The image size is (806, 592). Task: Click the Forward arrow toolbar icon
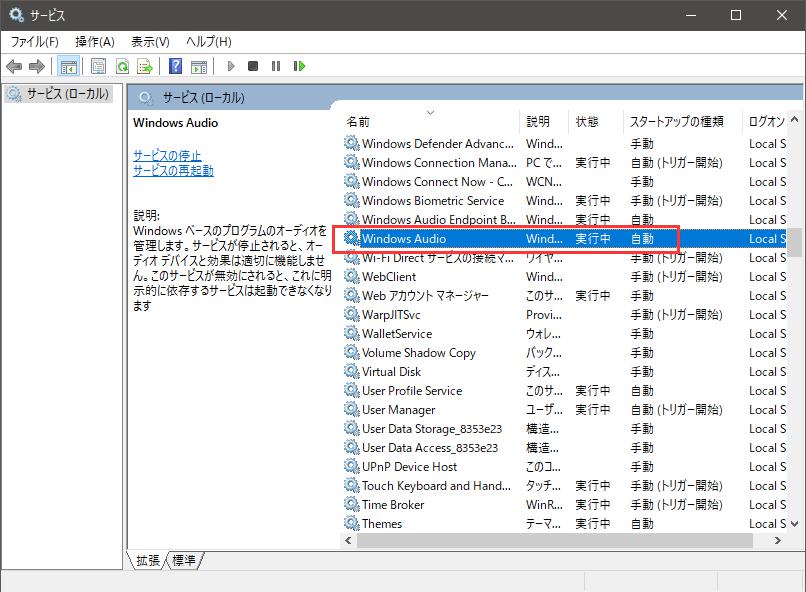pos(36,66)
